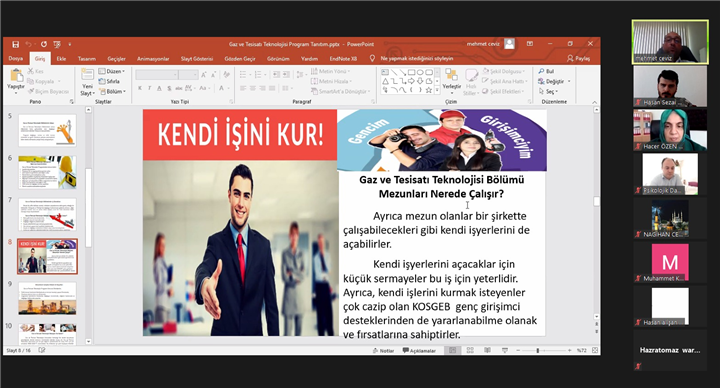The image size is (720, 388).
Task: Open the Seç selection dropdown
Action: tap(549, 91)
